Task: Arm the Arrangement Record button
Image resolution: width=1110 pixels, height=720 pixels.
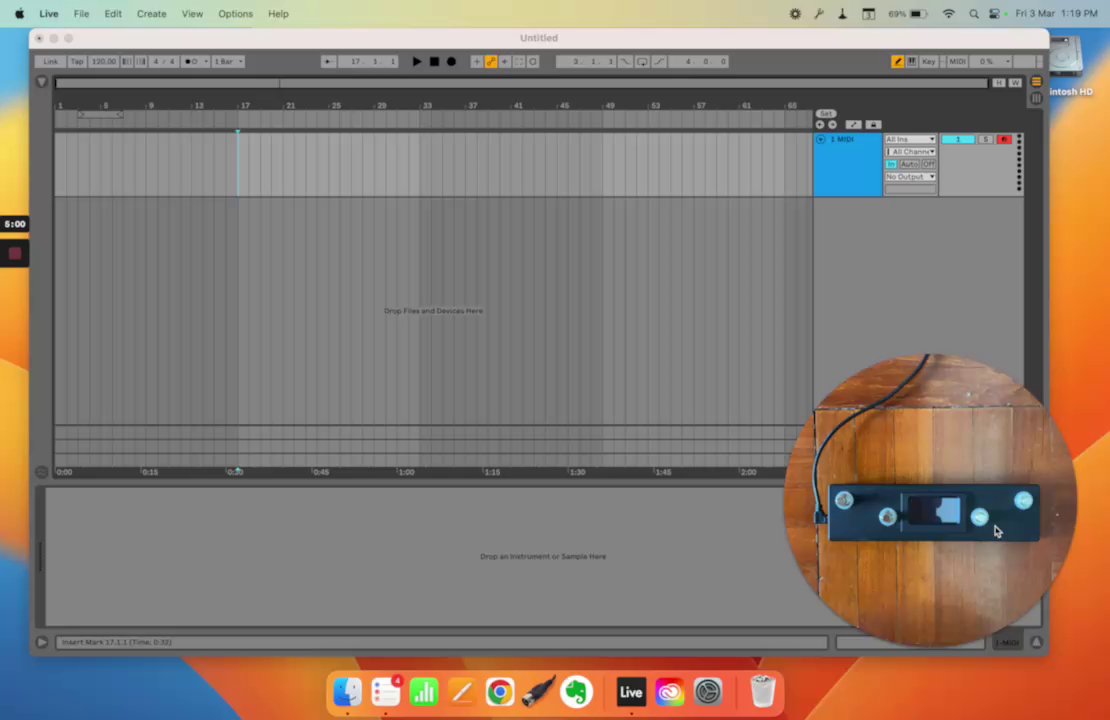Action: pyautogui.click(x=451, y=62)
